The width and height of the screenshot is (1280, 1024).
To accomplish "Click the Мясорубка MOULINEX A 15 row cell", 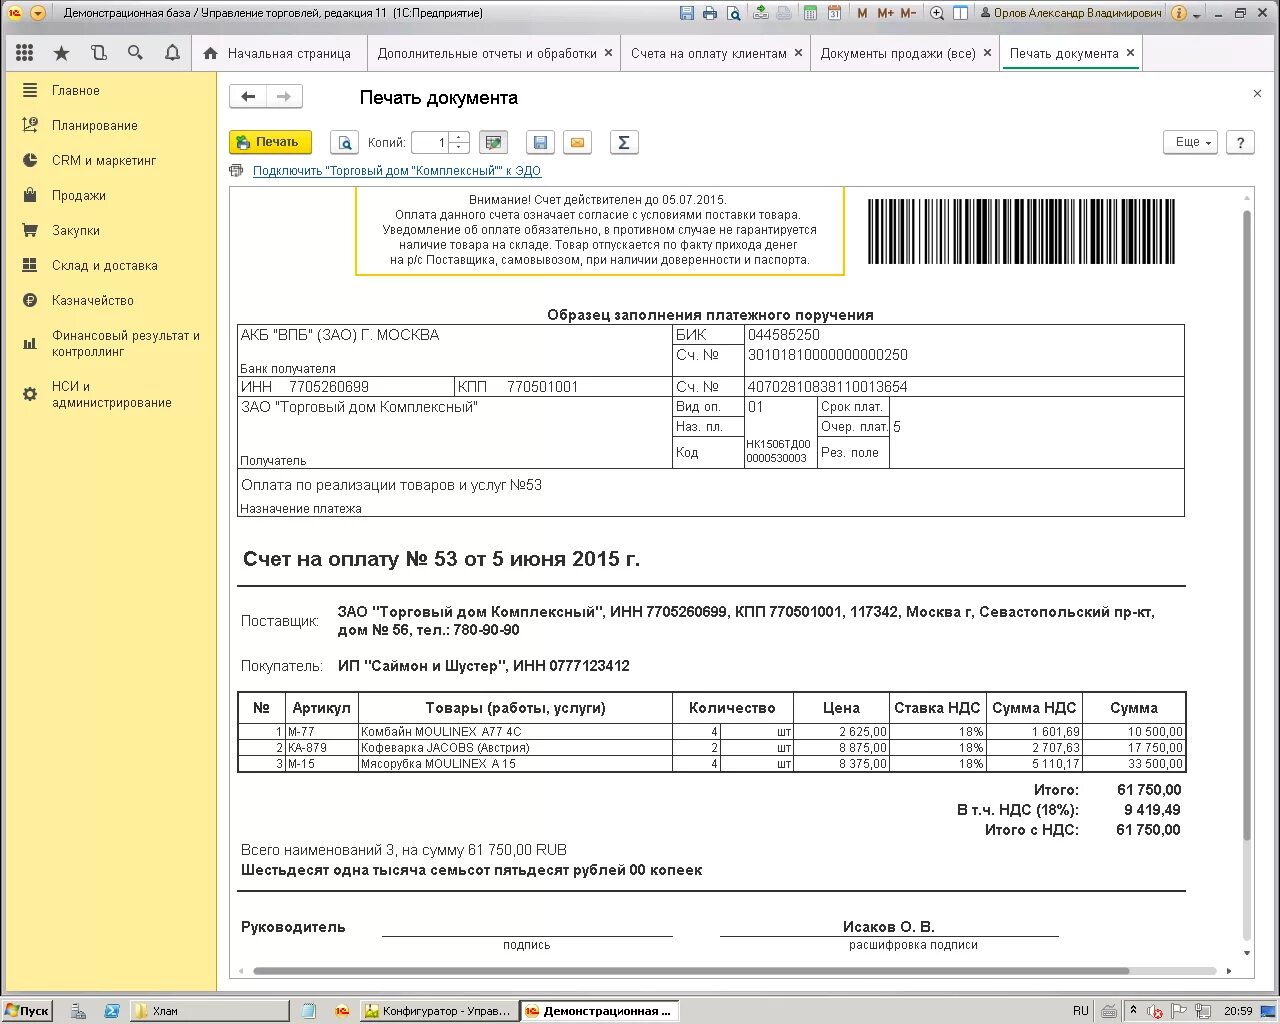I will point(515,764).
